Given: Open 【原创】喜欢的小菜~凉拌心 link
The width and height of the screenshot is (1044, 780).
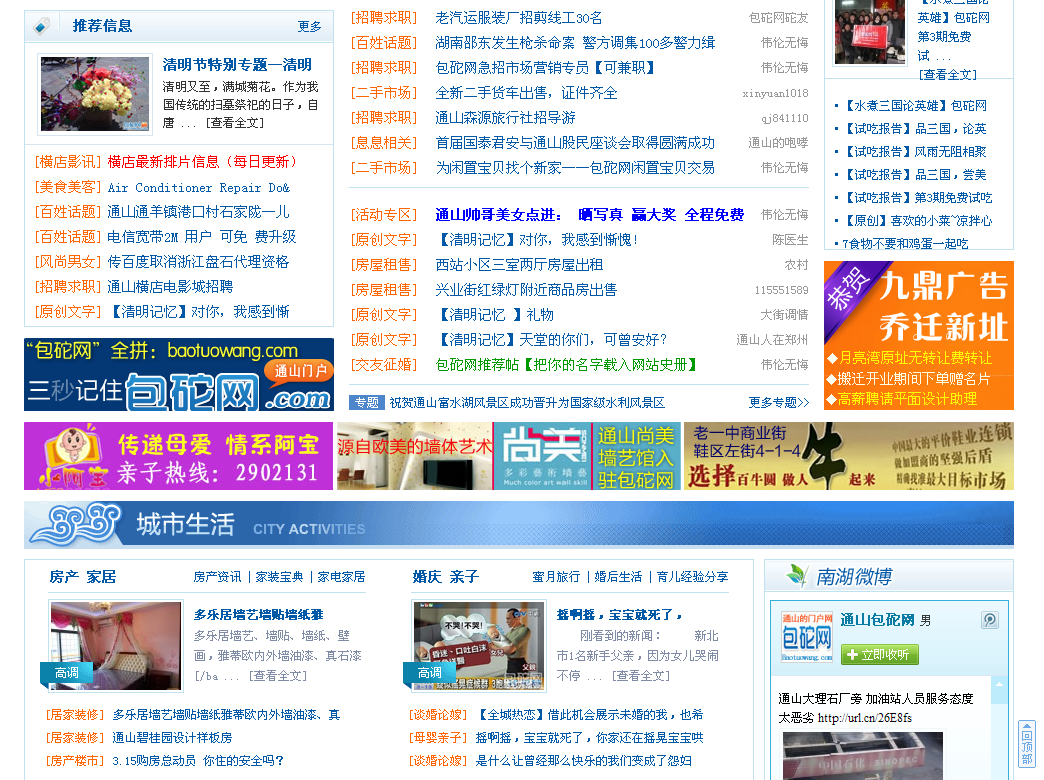Looking at the screenshot, I should coord(918,220).
